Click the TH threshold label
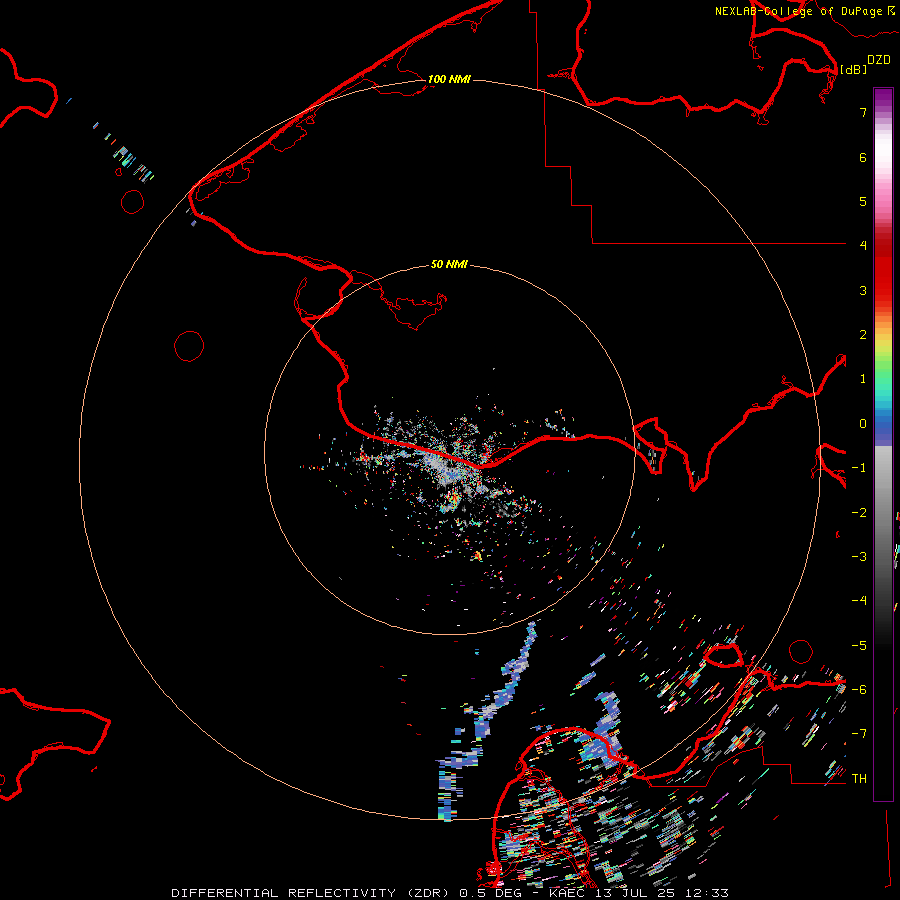This screenshot has width=900, height=900. 859,779
